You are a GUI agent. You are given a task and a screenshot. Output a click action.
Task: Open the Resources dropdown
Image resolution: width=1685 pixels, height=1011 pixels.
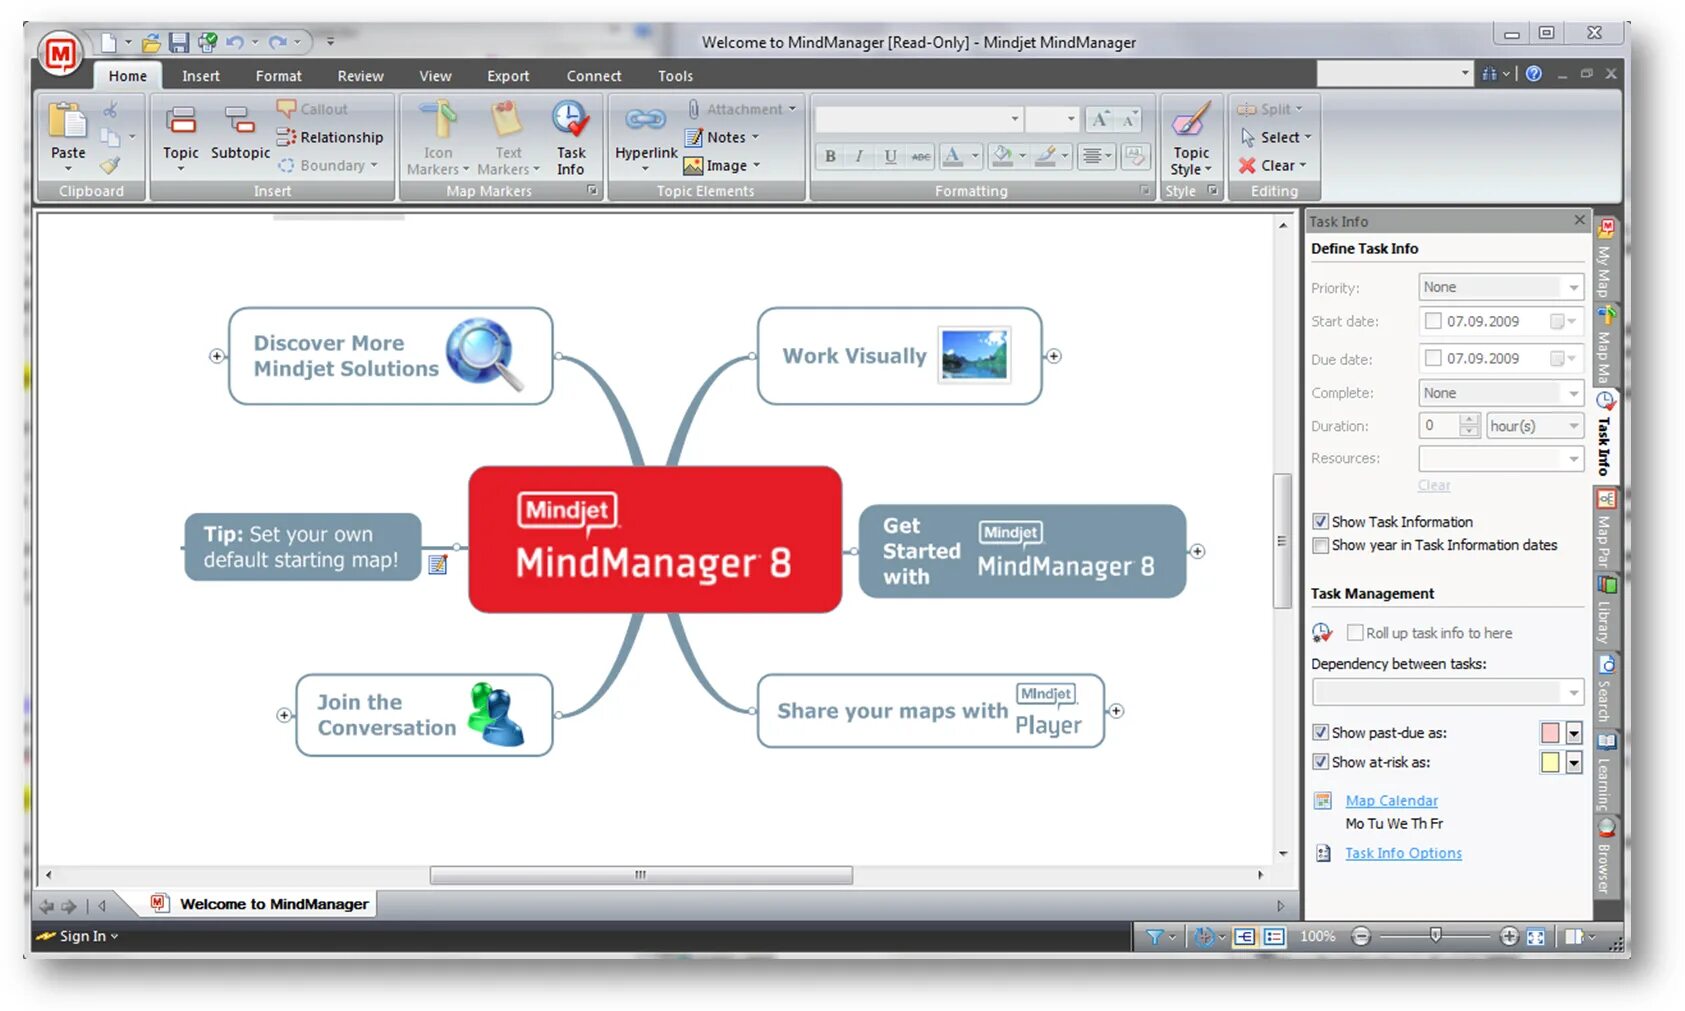point(1573,459)
